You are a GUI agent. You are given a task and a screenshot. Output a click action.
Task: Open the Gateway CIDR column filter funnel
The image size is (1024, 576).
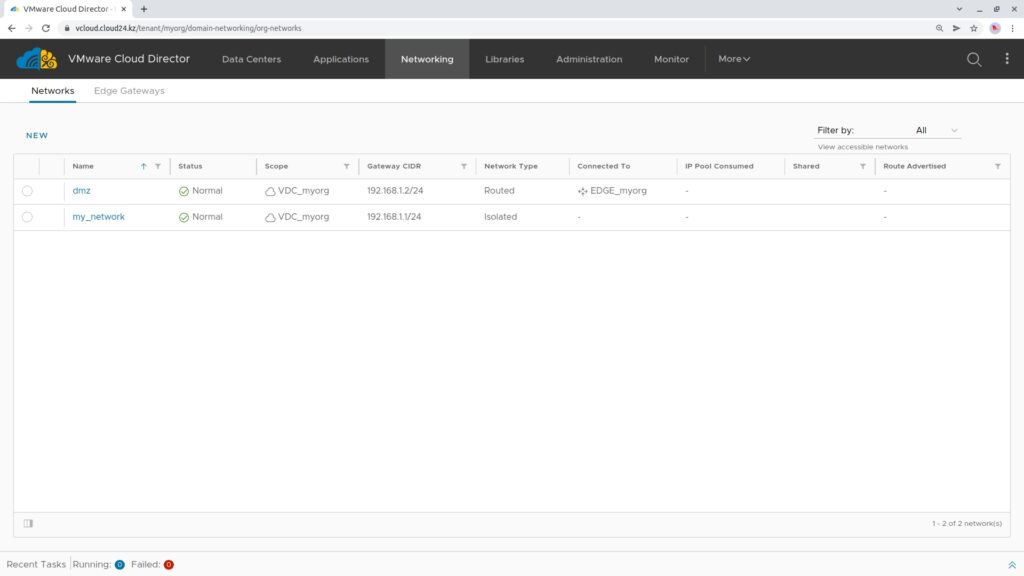(x=464, y=167)
